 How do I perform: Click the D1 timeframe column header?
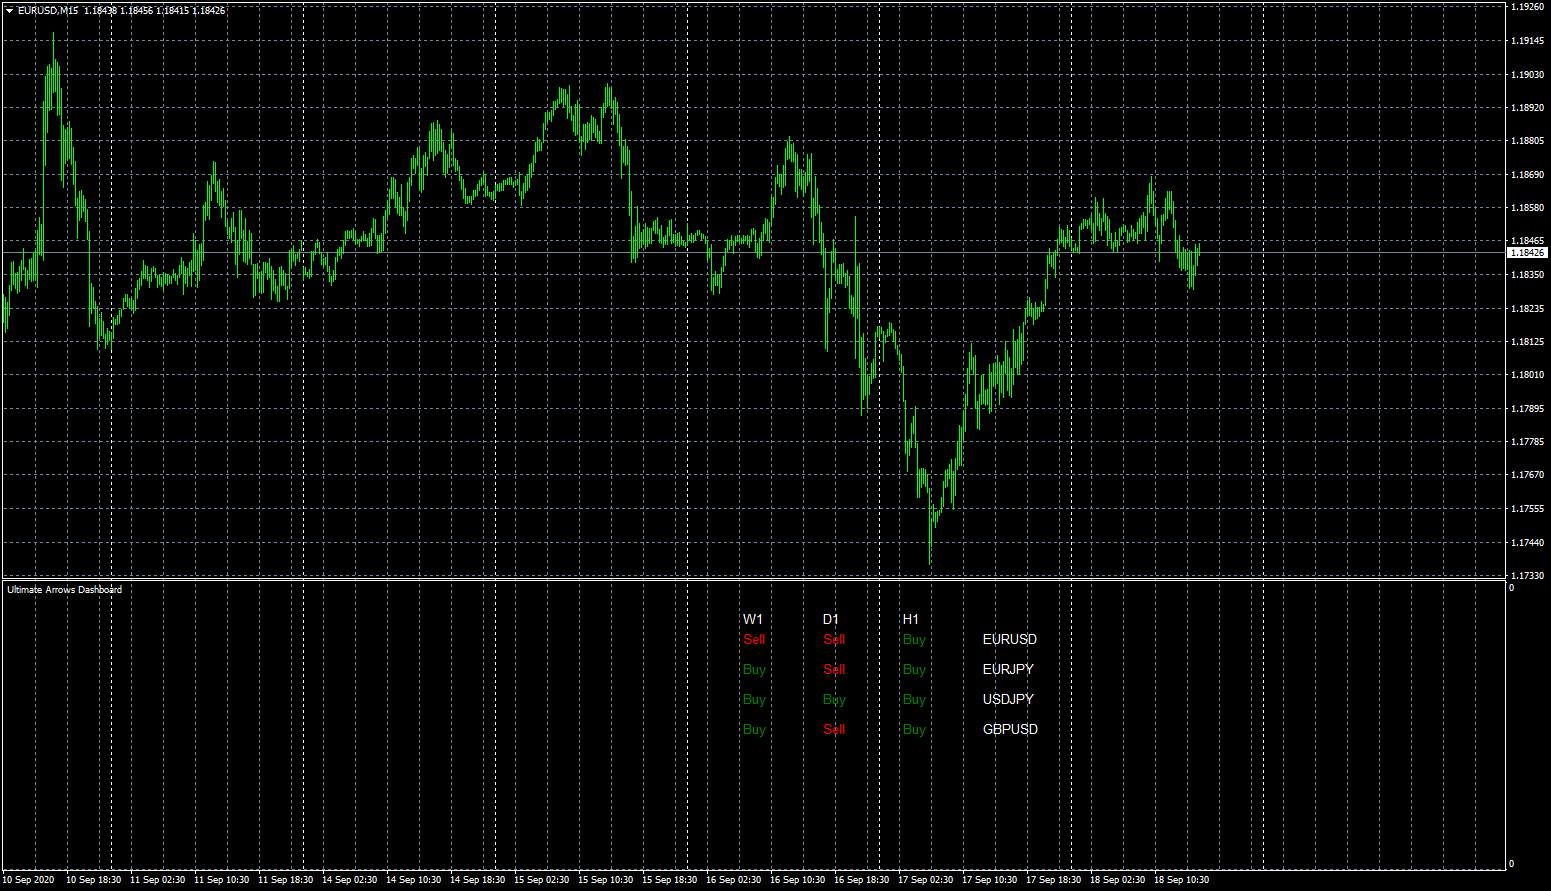click(831, 619)
